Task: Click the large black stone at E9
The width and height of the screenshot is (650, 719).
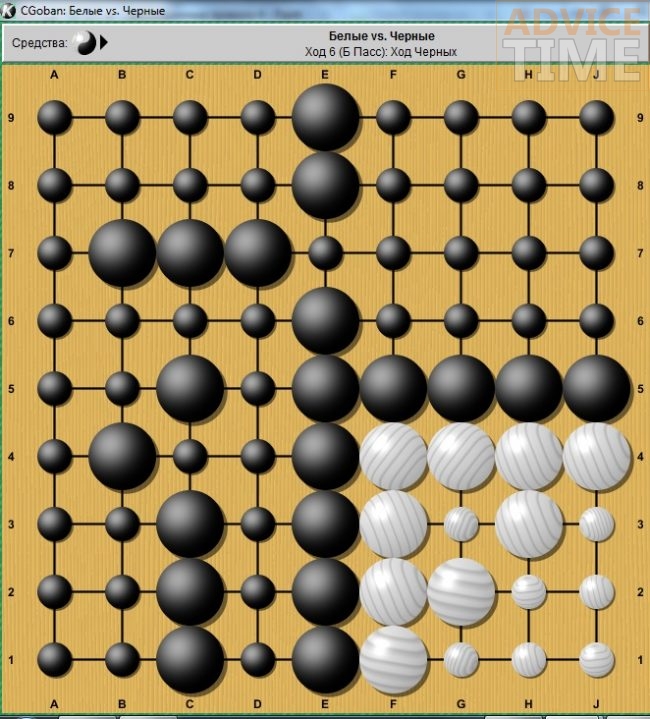Action: (325, 117)
